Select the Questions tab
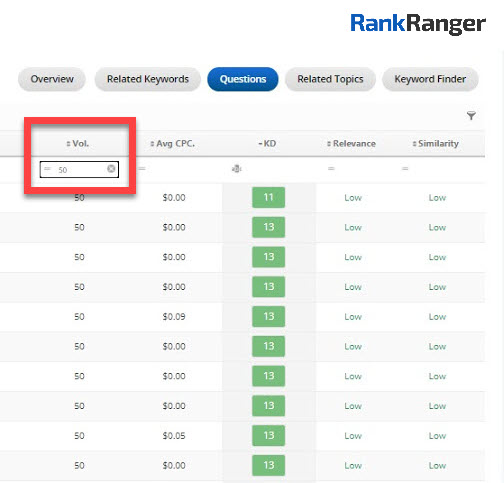Viewport: 504px width, 483px height. [x=243, y=79]
